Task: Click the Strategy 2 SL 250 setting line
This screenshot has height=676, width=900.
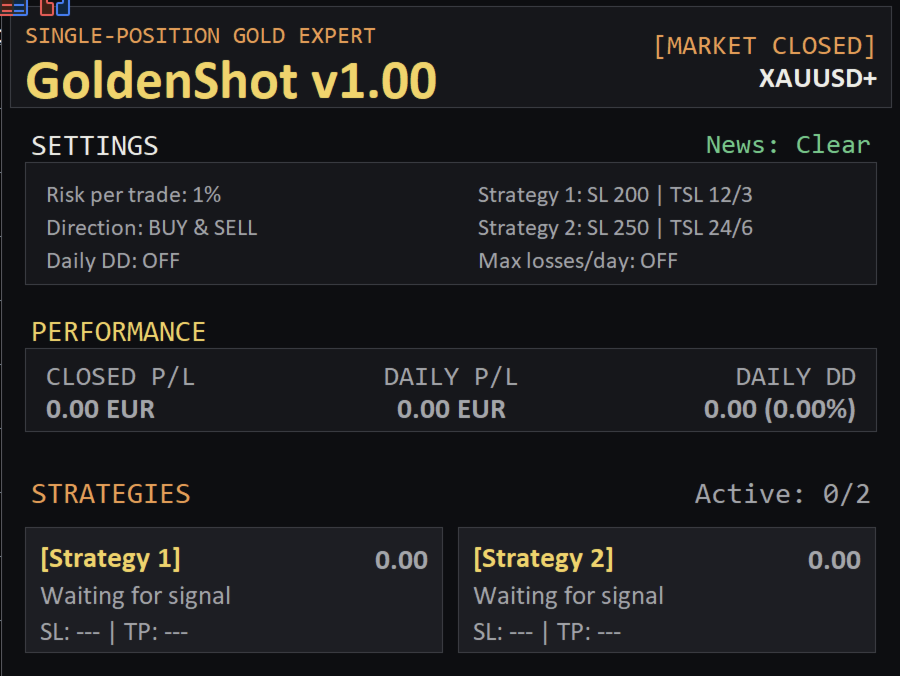Action: [x=615, y=228]
